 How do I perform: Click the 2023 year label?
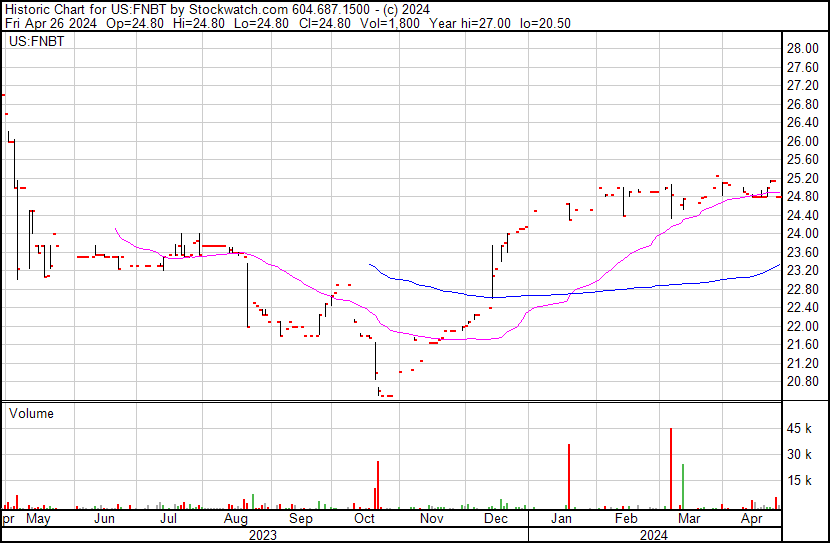pos(263,536)
